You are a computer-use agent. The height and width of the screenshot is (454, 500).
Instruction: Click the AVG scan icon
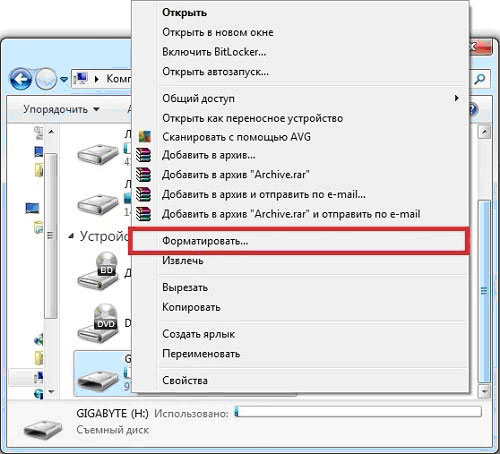click(x=145, y=137)
